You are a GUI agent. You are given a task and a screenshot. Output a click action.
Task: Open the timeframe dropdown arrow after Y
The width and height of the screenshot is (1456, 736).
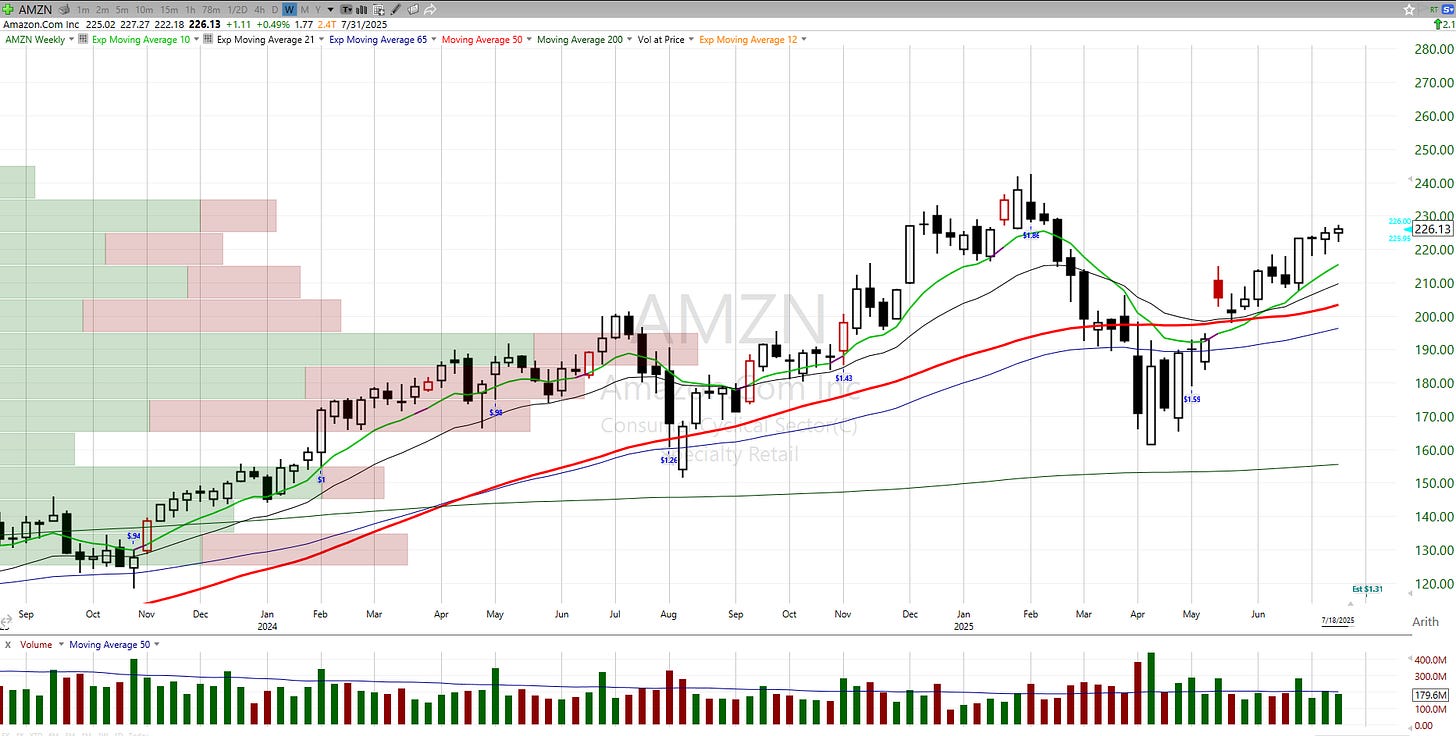[x=330, y=10]
